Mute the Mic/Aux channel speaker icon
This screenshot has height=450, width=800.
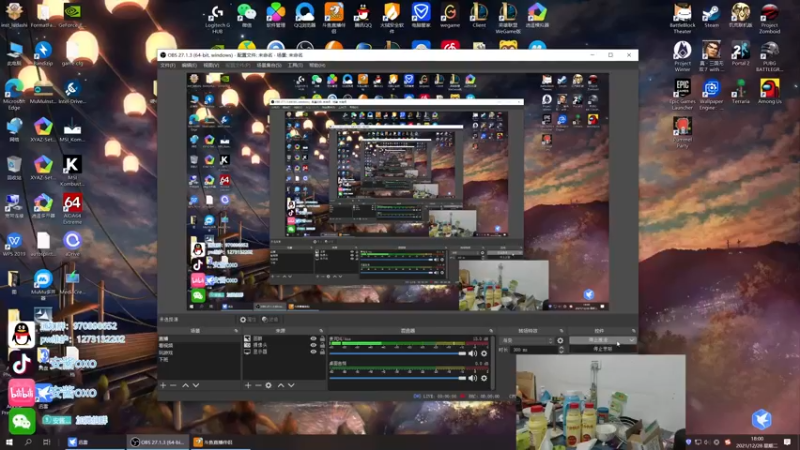click(473, 354)
